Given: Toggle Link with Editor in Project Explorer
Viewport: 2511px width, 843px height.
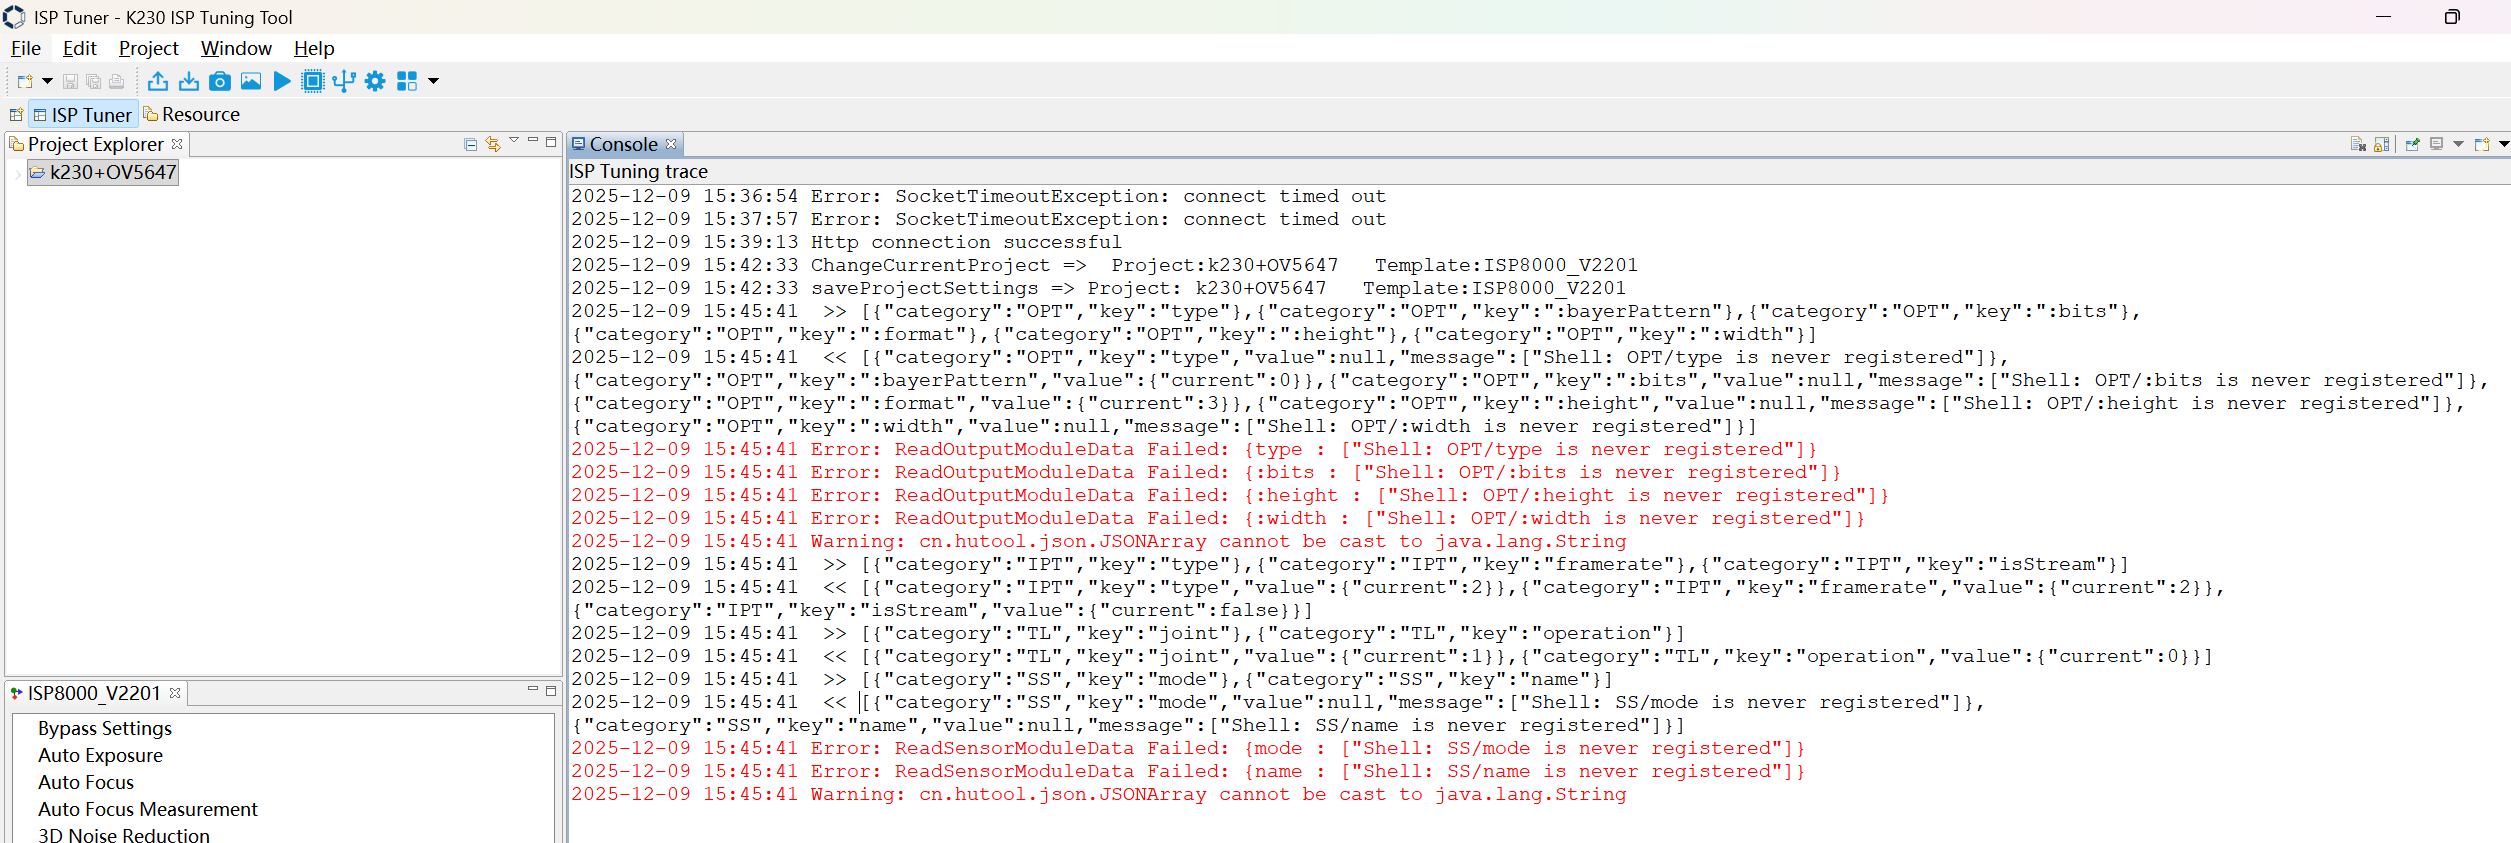Looking at the screenshot, I should coord(493,144).
